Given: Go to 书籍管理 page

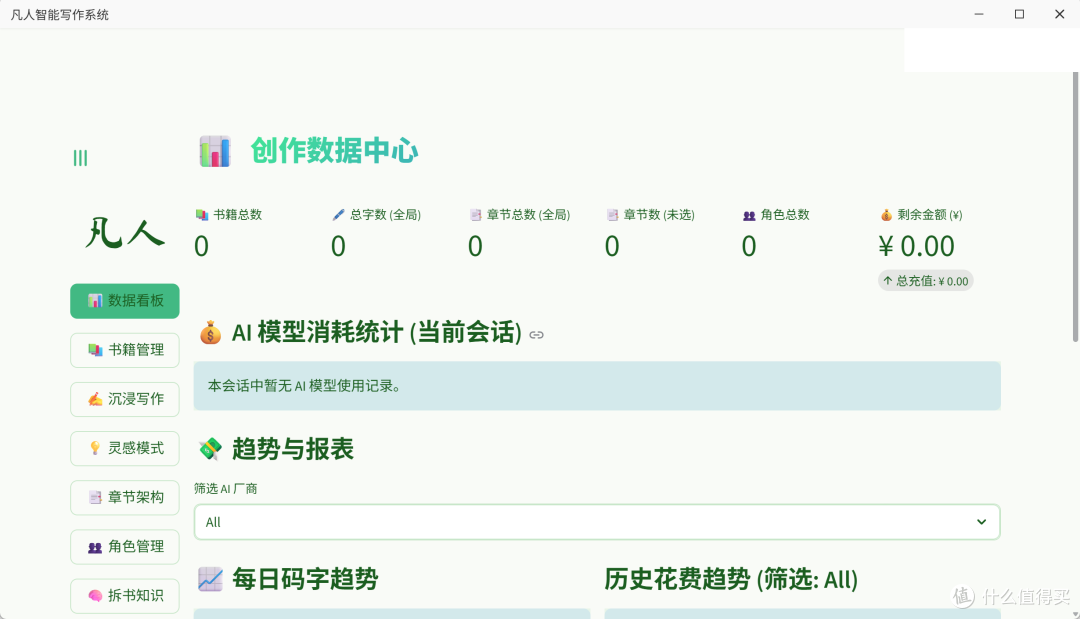Looking at the screenshot, I should [x=125, y=350].
